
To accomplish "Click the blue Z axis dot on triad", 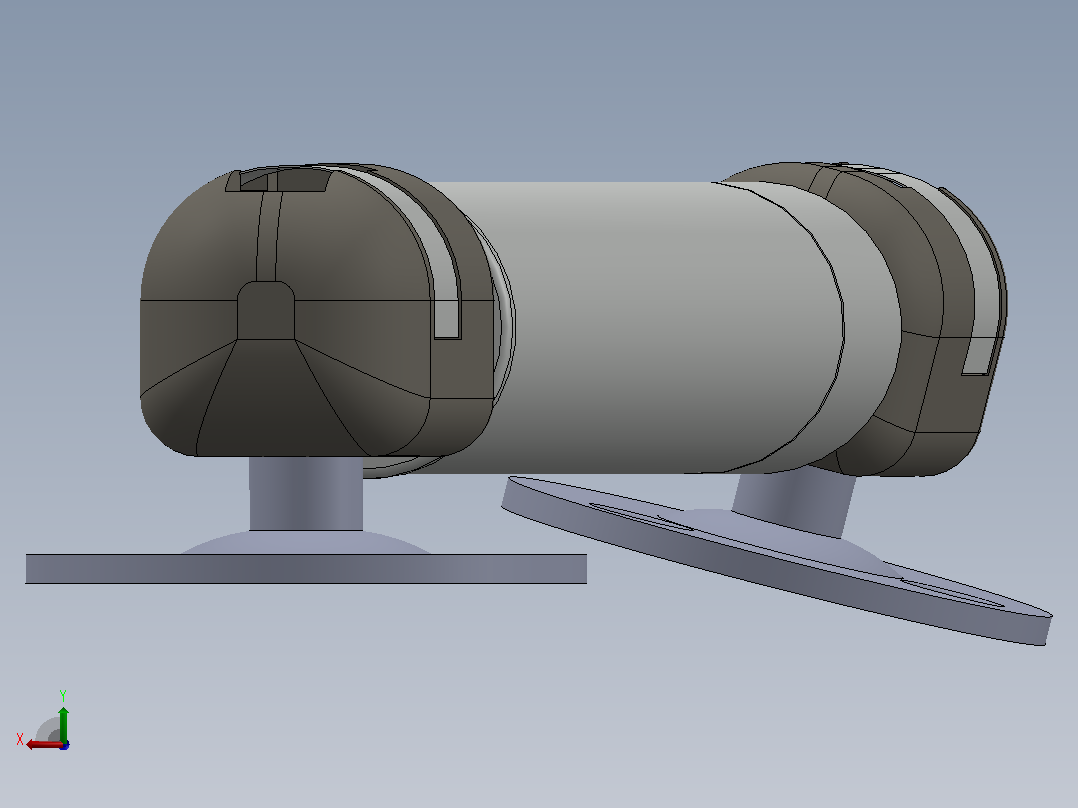I will pos(65,745).
